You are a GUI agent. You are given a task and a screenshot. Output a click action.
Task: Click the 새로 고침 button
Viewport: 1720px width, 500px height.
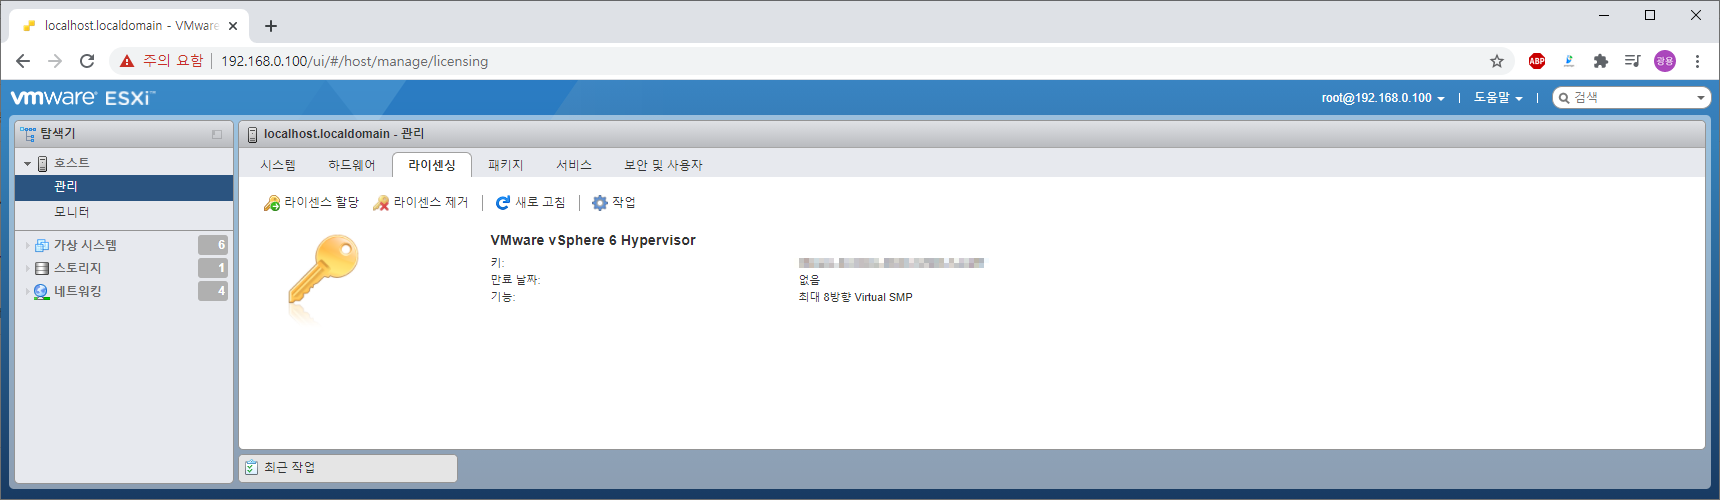531,203
